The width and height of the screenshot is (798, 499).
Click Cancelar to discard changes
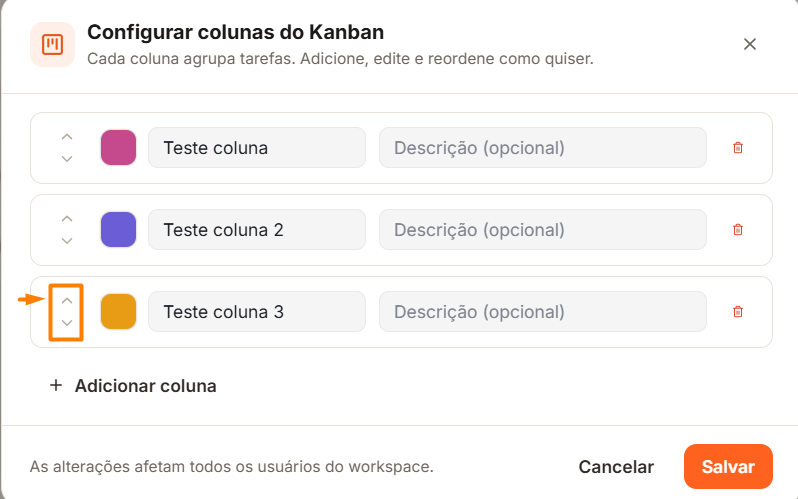click(x=616, y=466)
